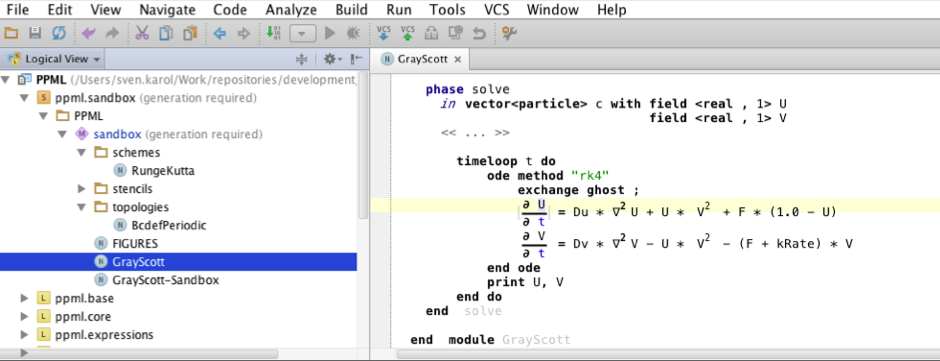
Task: Close the GrayScott editor tab
Action: coord(457,59)
